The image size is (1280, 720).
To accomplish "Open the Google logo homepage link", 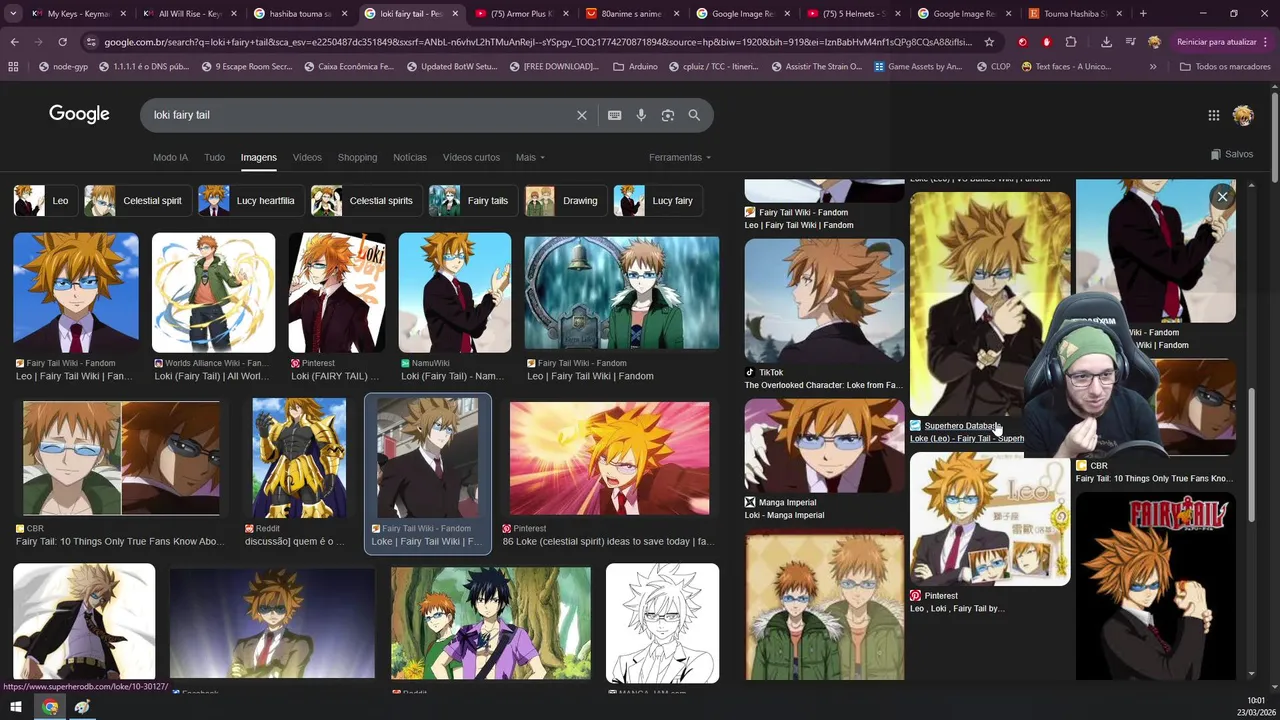I will pos(79,114).
